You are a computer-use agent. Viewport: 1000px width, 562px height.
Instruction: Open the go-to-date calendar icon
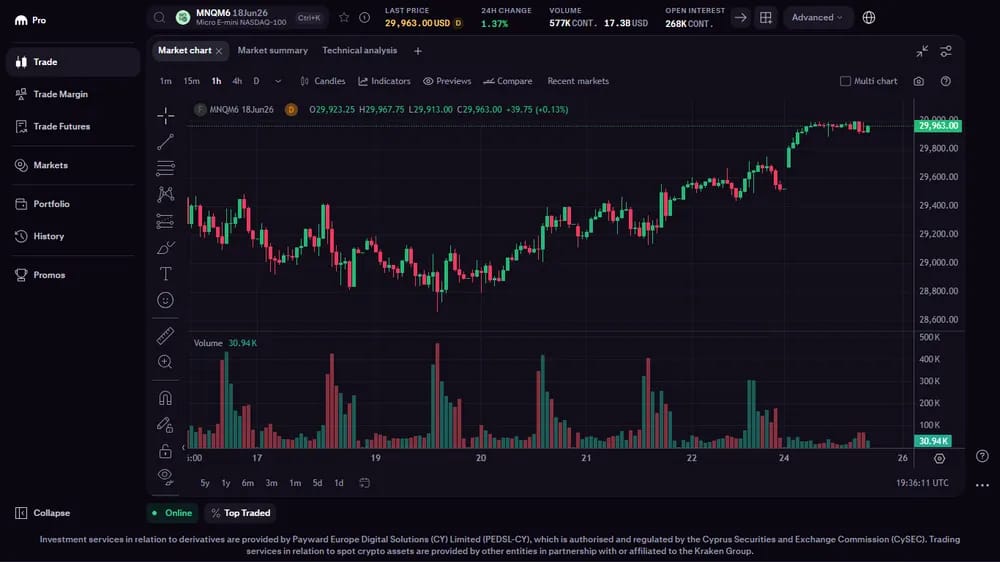tap(364, 483)
